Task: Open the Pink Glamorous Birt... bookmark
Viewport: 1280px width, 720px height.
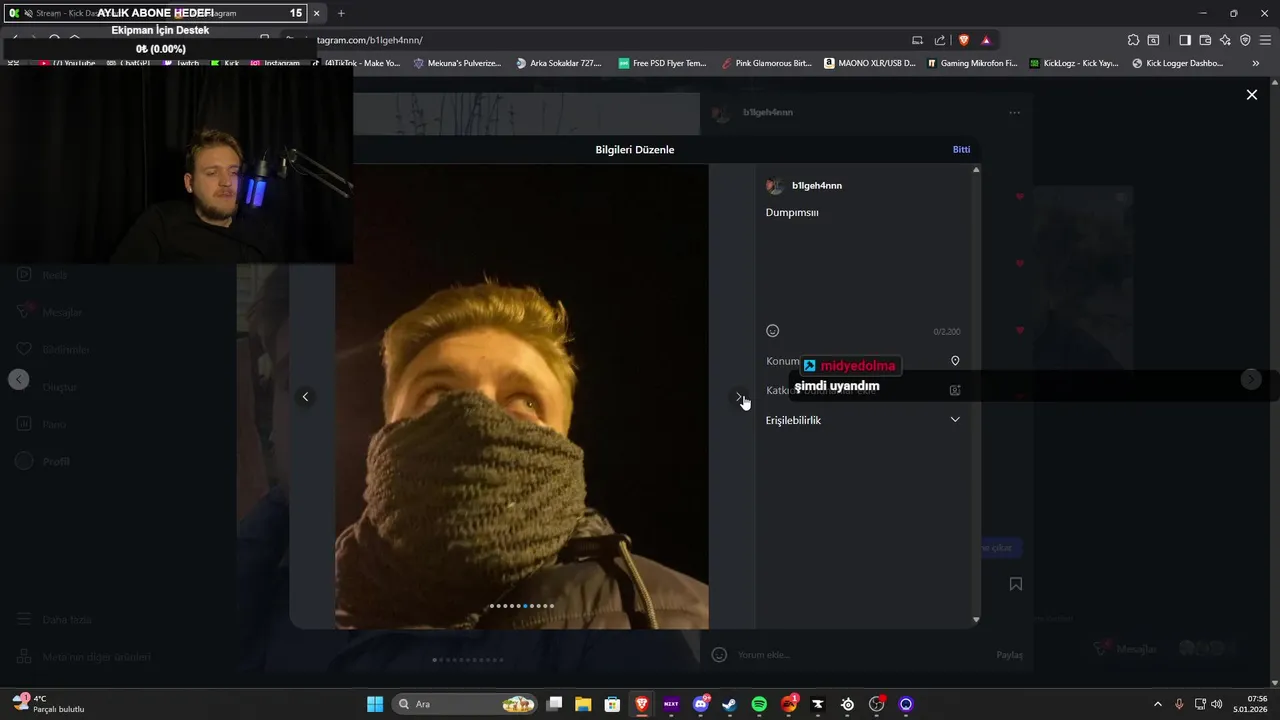Action: pos(766,63)
